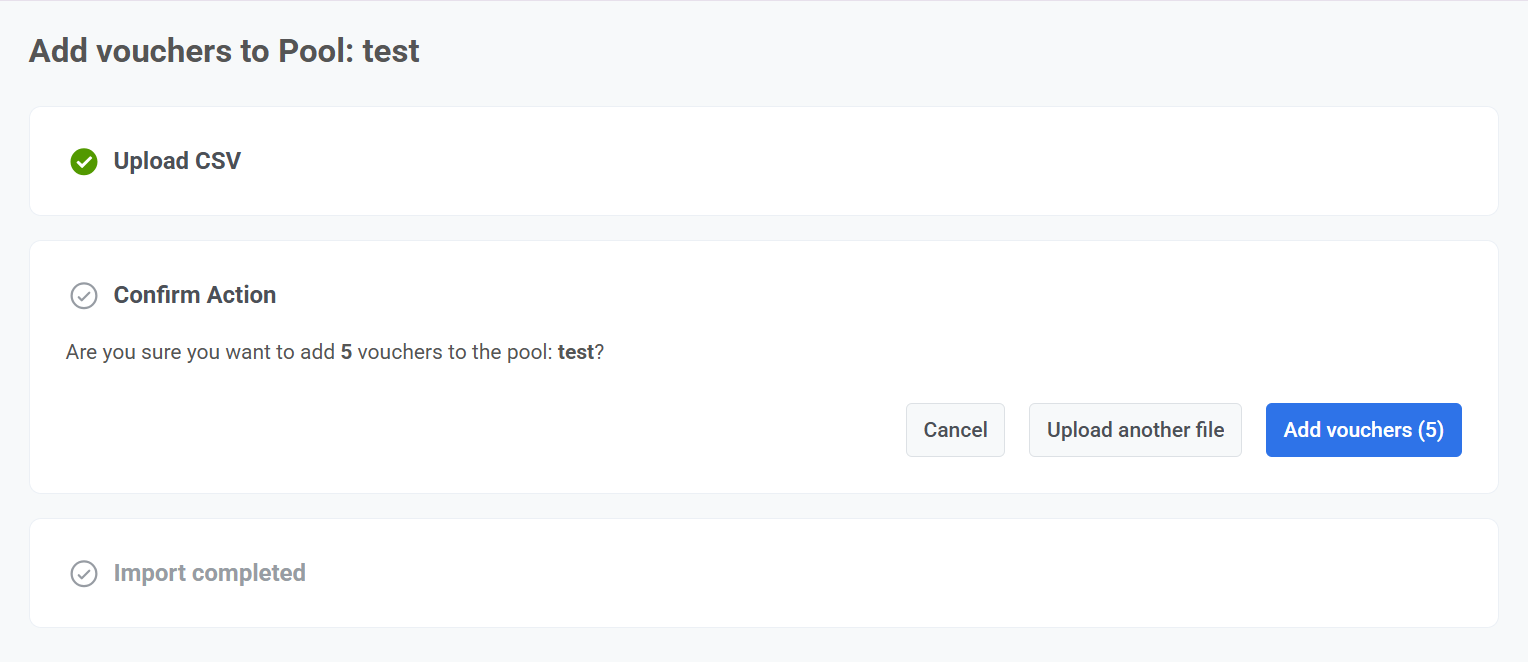Click the green checkmark beside Upload CSV
This screenshot has width=1528, height=662.
84,161
